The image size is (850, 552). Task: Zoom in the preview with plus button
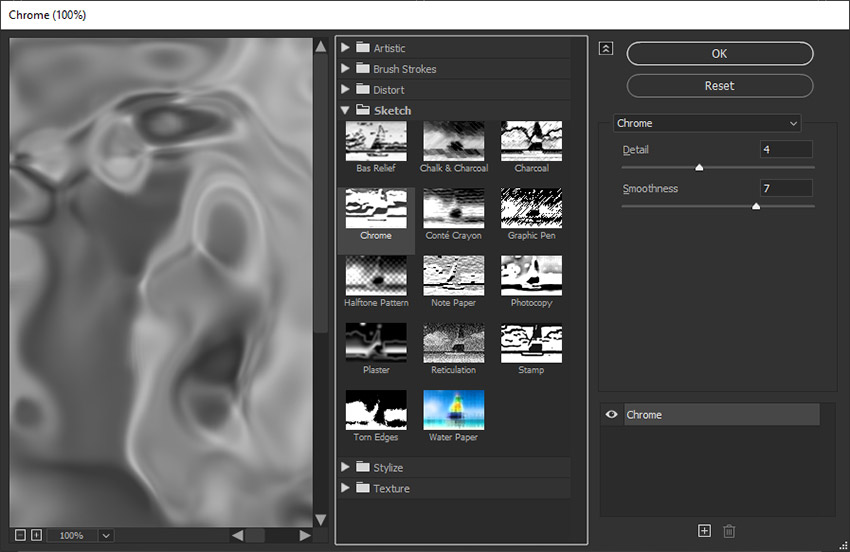coord(36,535)
